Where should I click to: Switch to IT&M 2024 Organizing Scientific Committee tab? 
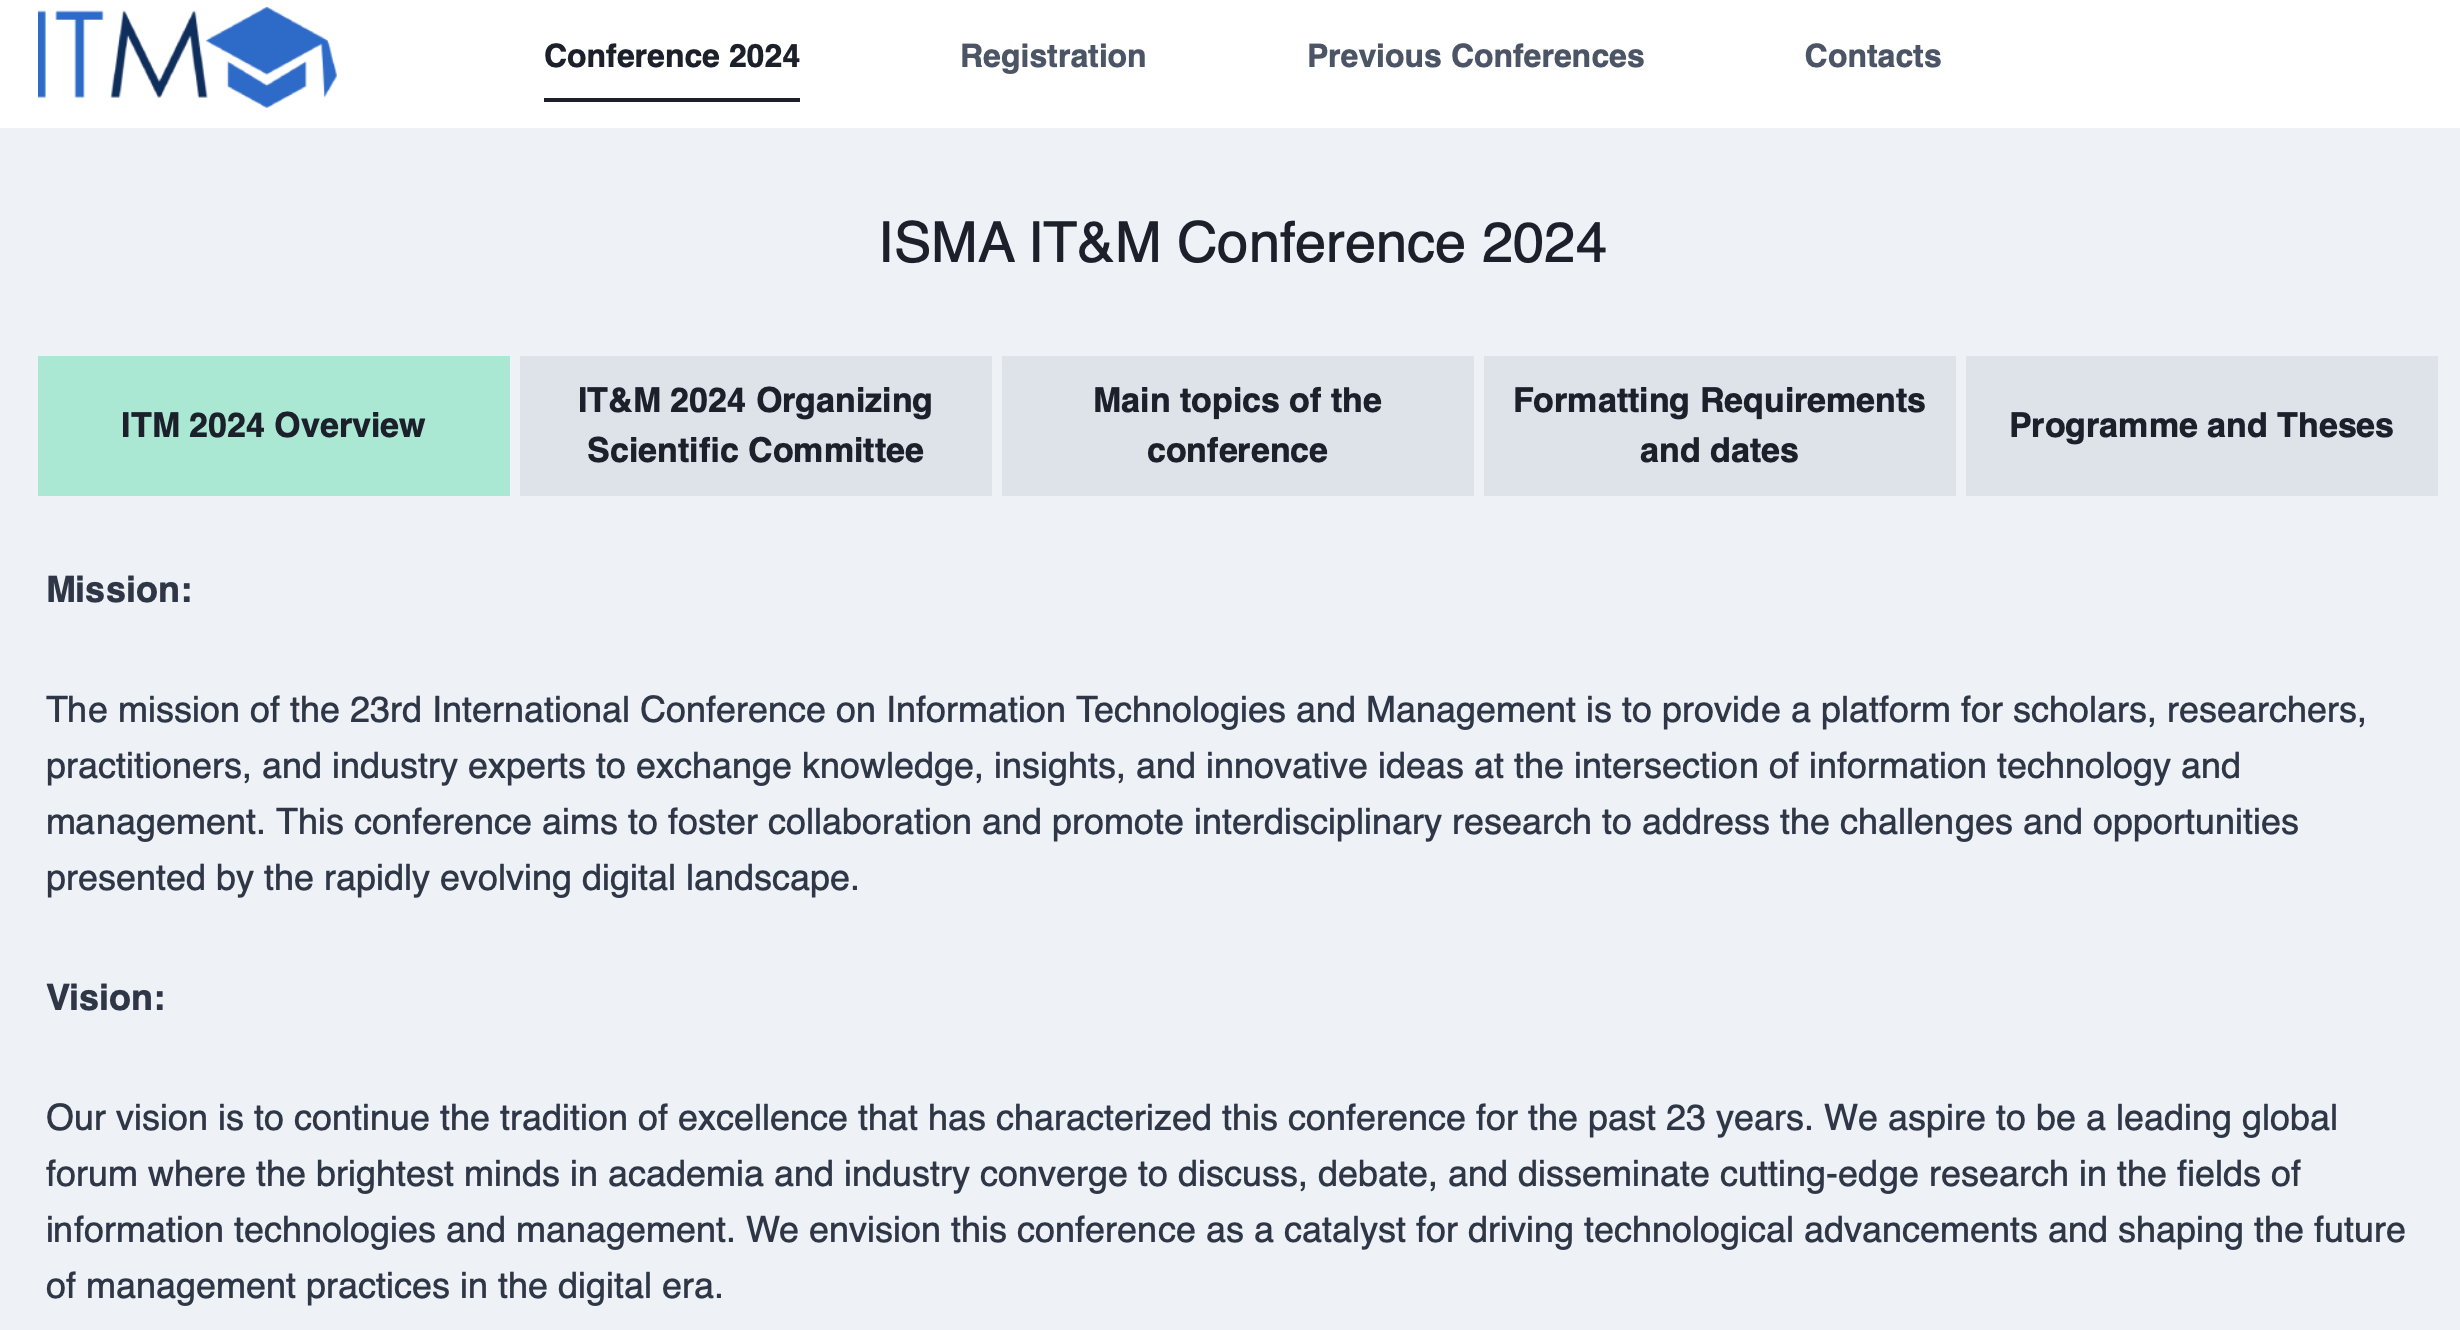[756, 426]
